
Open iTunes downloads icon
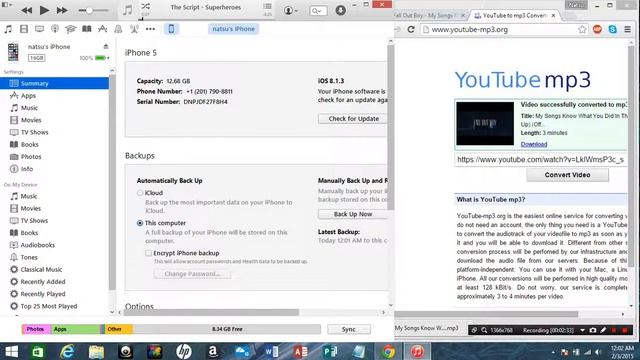340,10
